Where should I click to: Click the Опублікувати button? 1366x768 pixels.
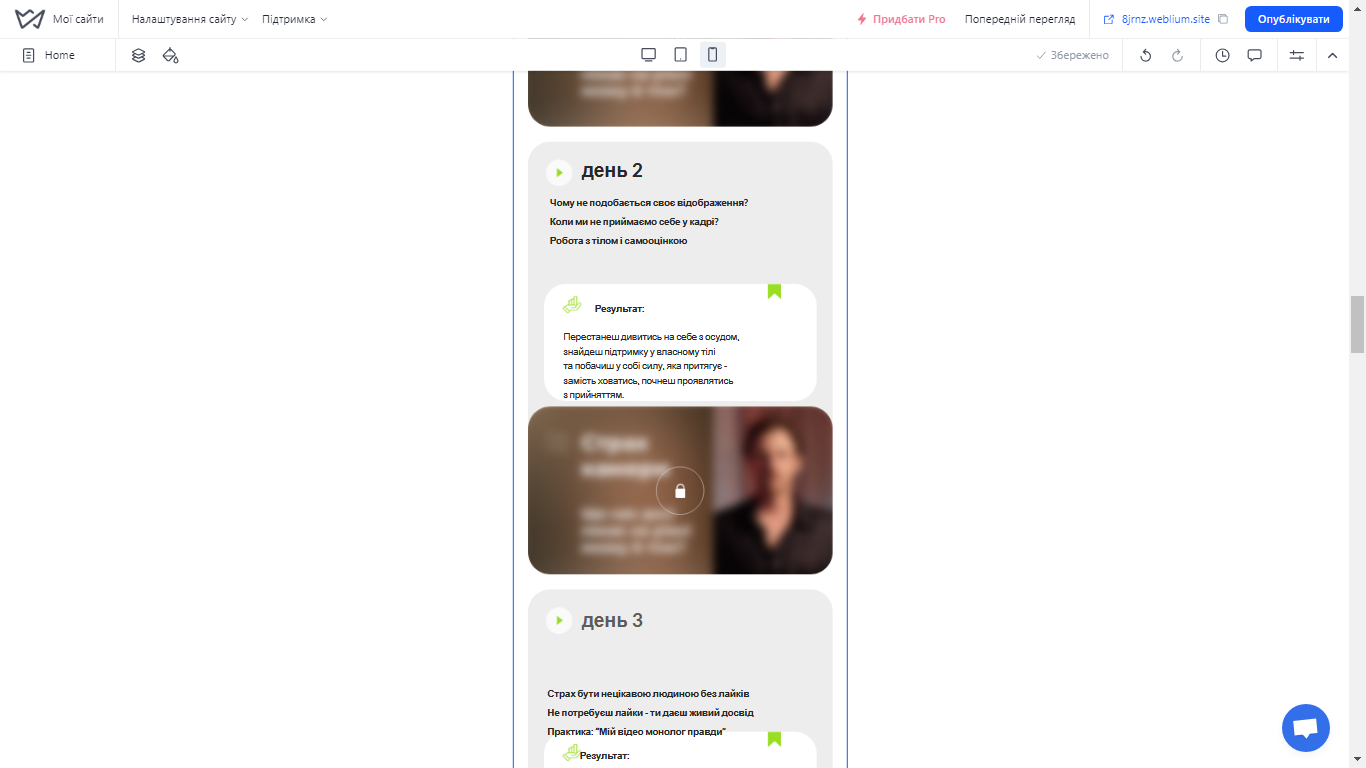(1294, 19)
